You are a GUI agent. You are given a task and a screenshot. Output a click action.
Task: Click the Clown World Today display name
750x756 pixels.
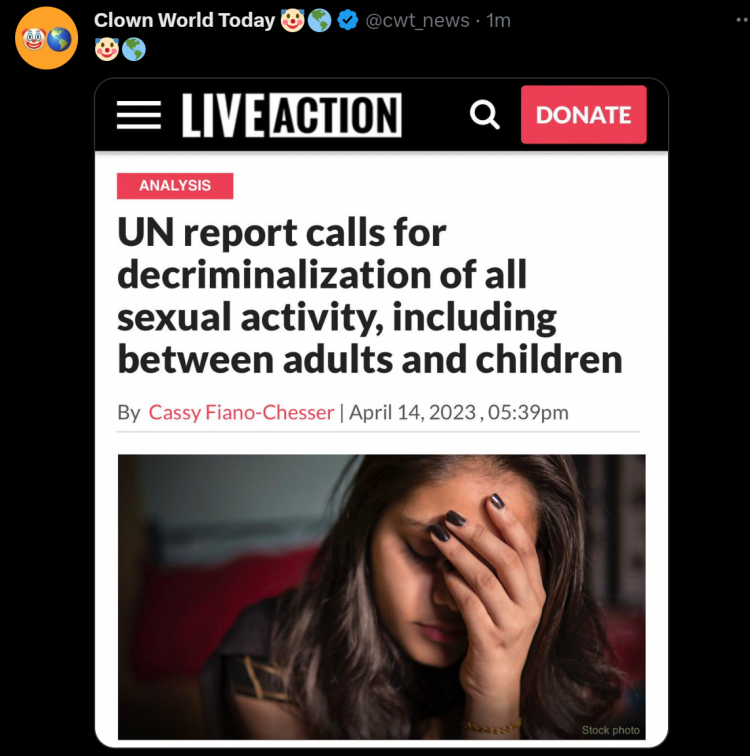coord(184,20)
